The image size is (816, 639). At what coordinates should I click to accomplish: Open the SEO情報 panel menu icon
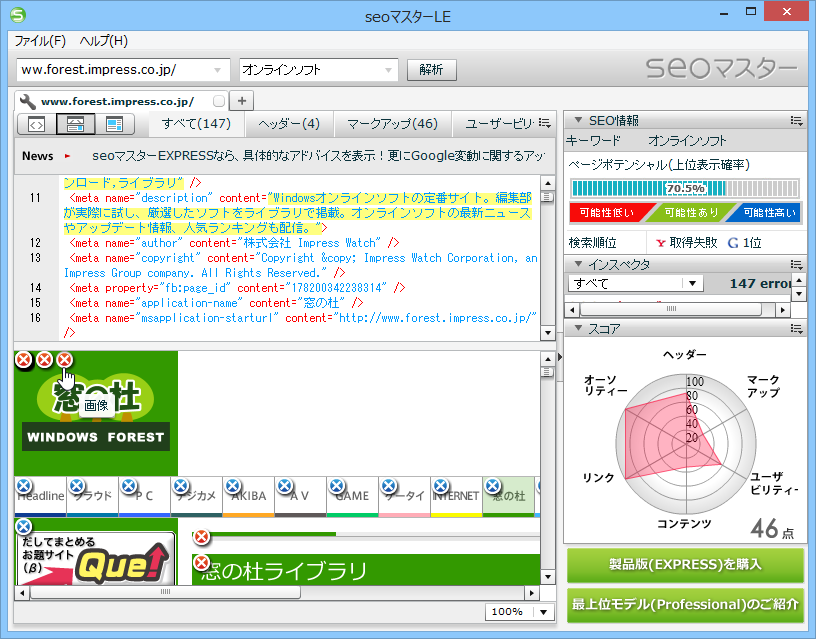click(x=795, y=122)
